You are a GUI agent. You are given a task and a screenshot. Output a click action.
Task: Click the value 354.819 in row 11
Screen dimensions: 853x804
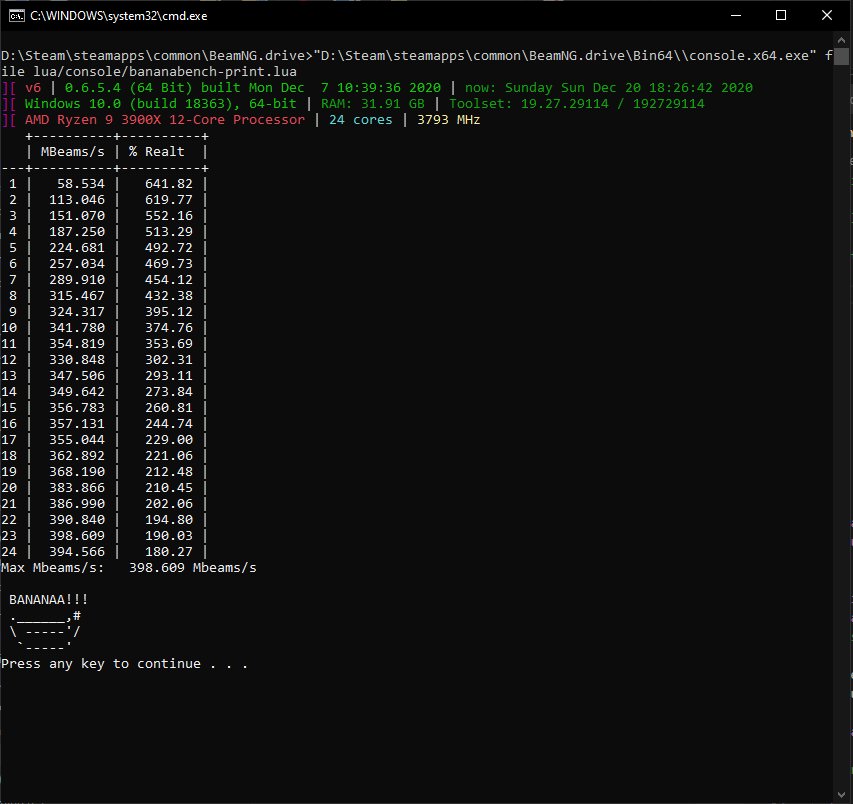pos(77,344)
